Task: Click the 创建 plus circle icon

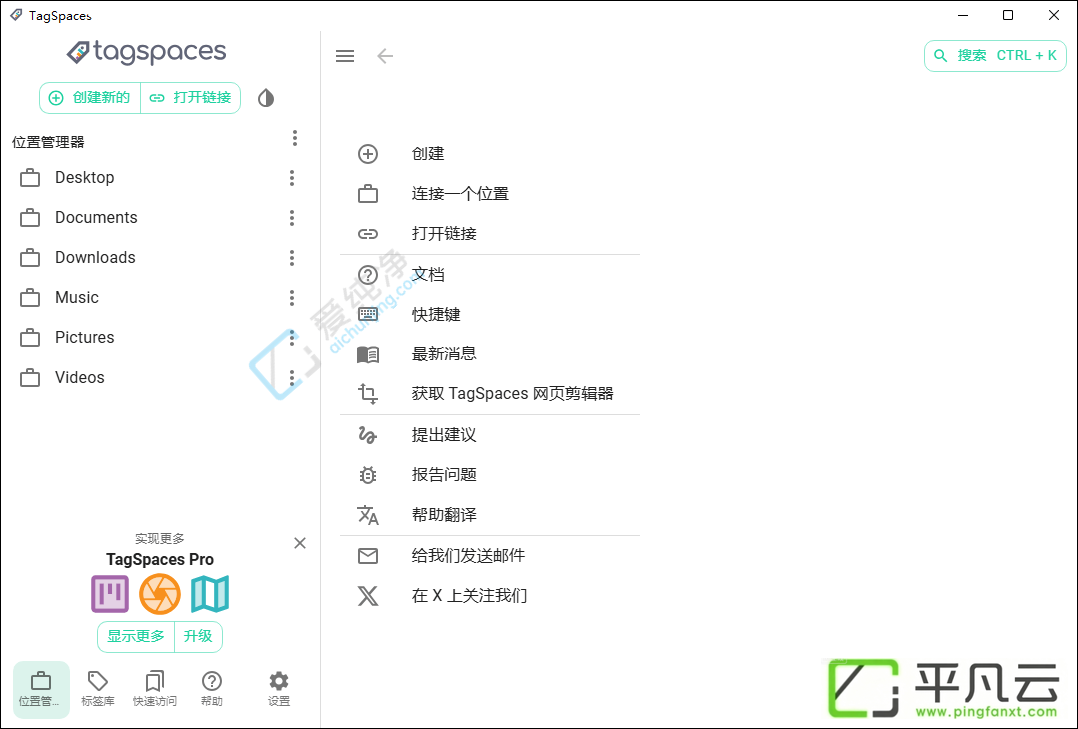Action: 368,154
